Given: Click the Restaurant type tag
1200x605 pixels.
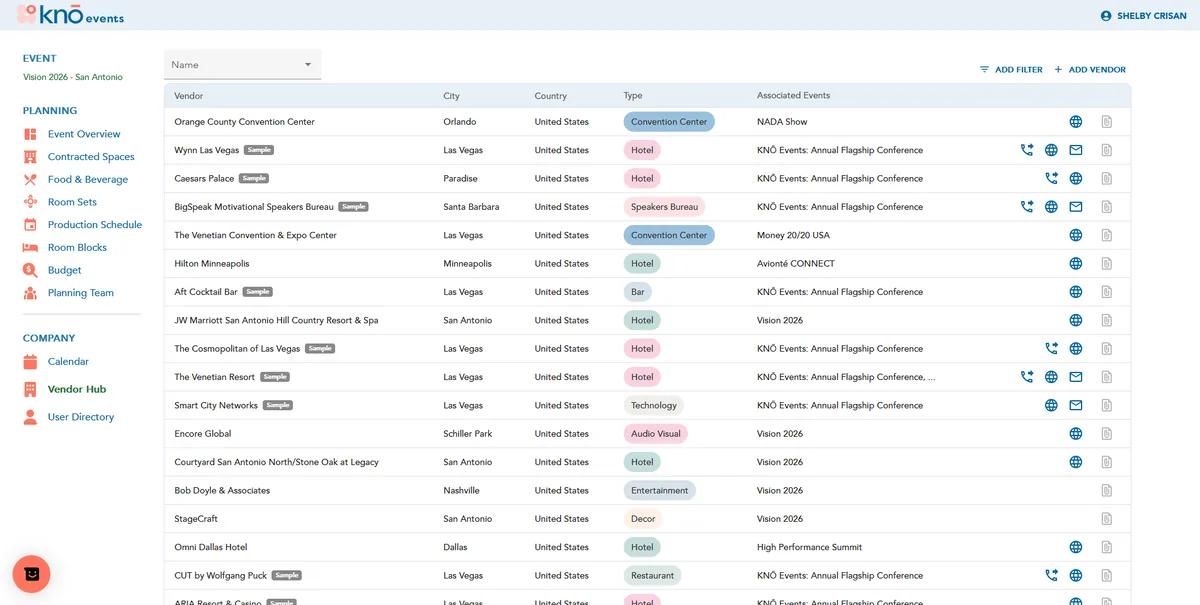Looking at the screenshot, I should pyautogui.click(x=652, y=576).
